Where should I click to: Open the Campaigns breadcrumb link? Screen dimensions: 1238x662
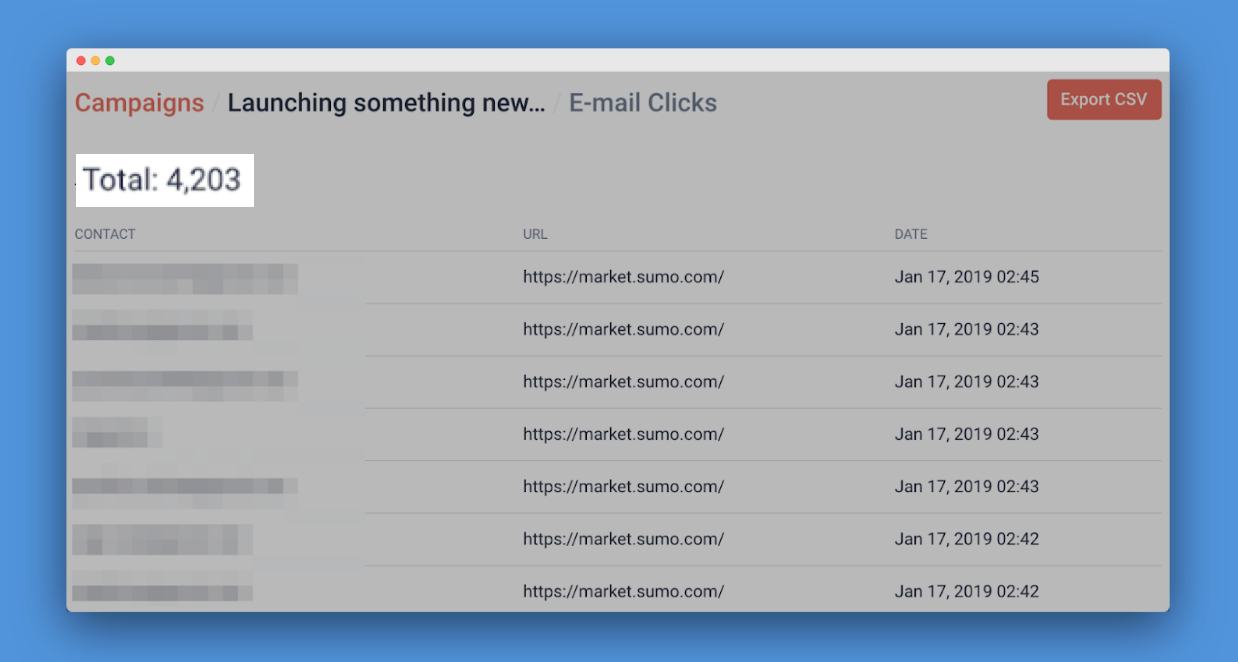coord(139,103)
